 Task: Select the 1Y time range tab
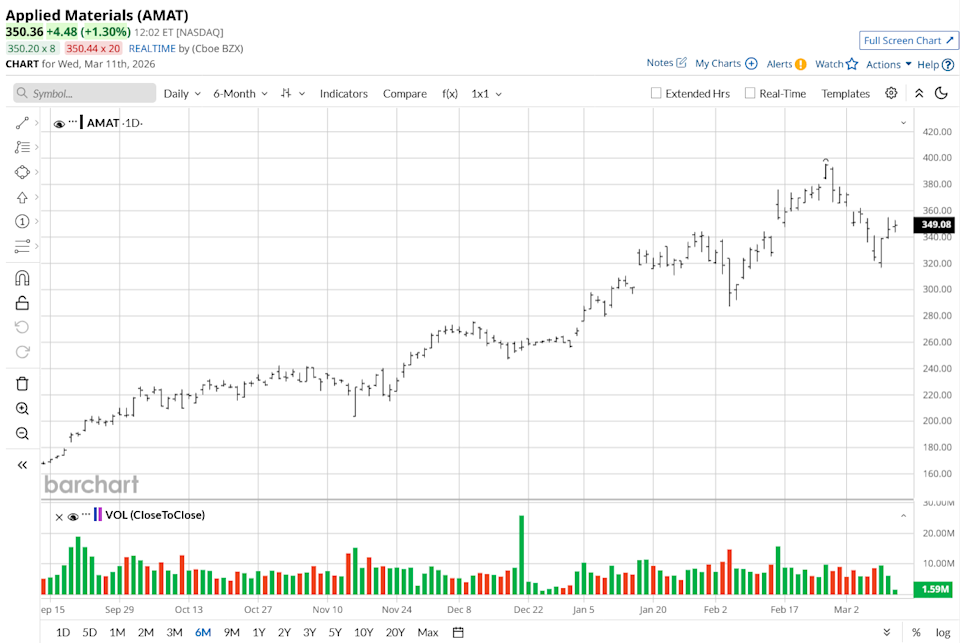point(258,632)
